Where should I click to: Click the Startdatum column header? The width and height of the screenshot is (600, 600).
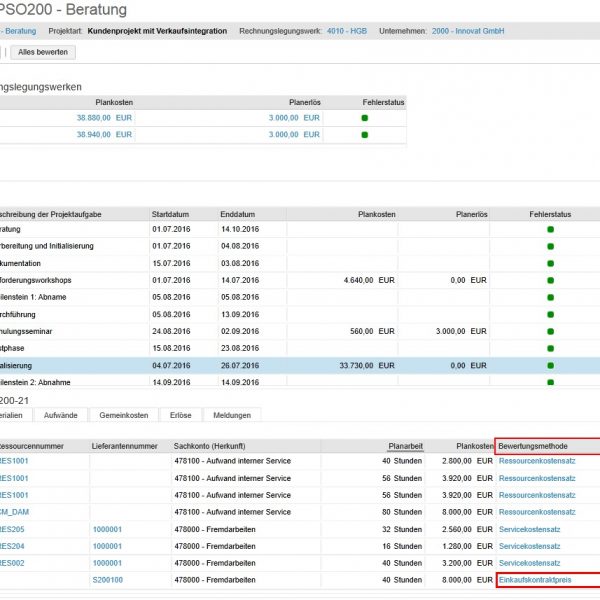(170, 214)
